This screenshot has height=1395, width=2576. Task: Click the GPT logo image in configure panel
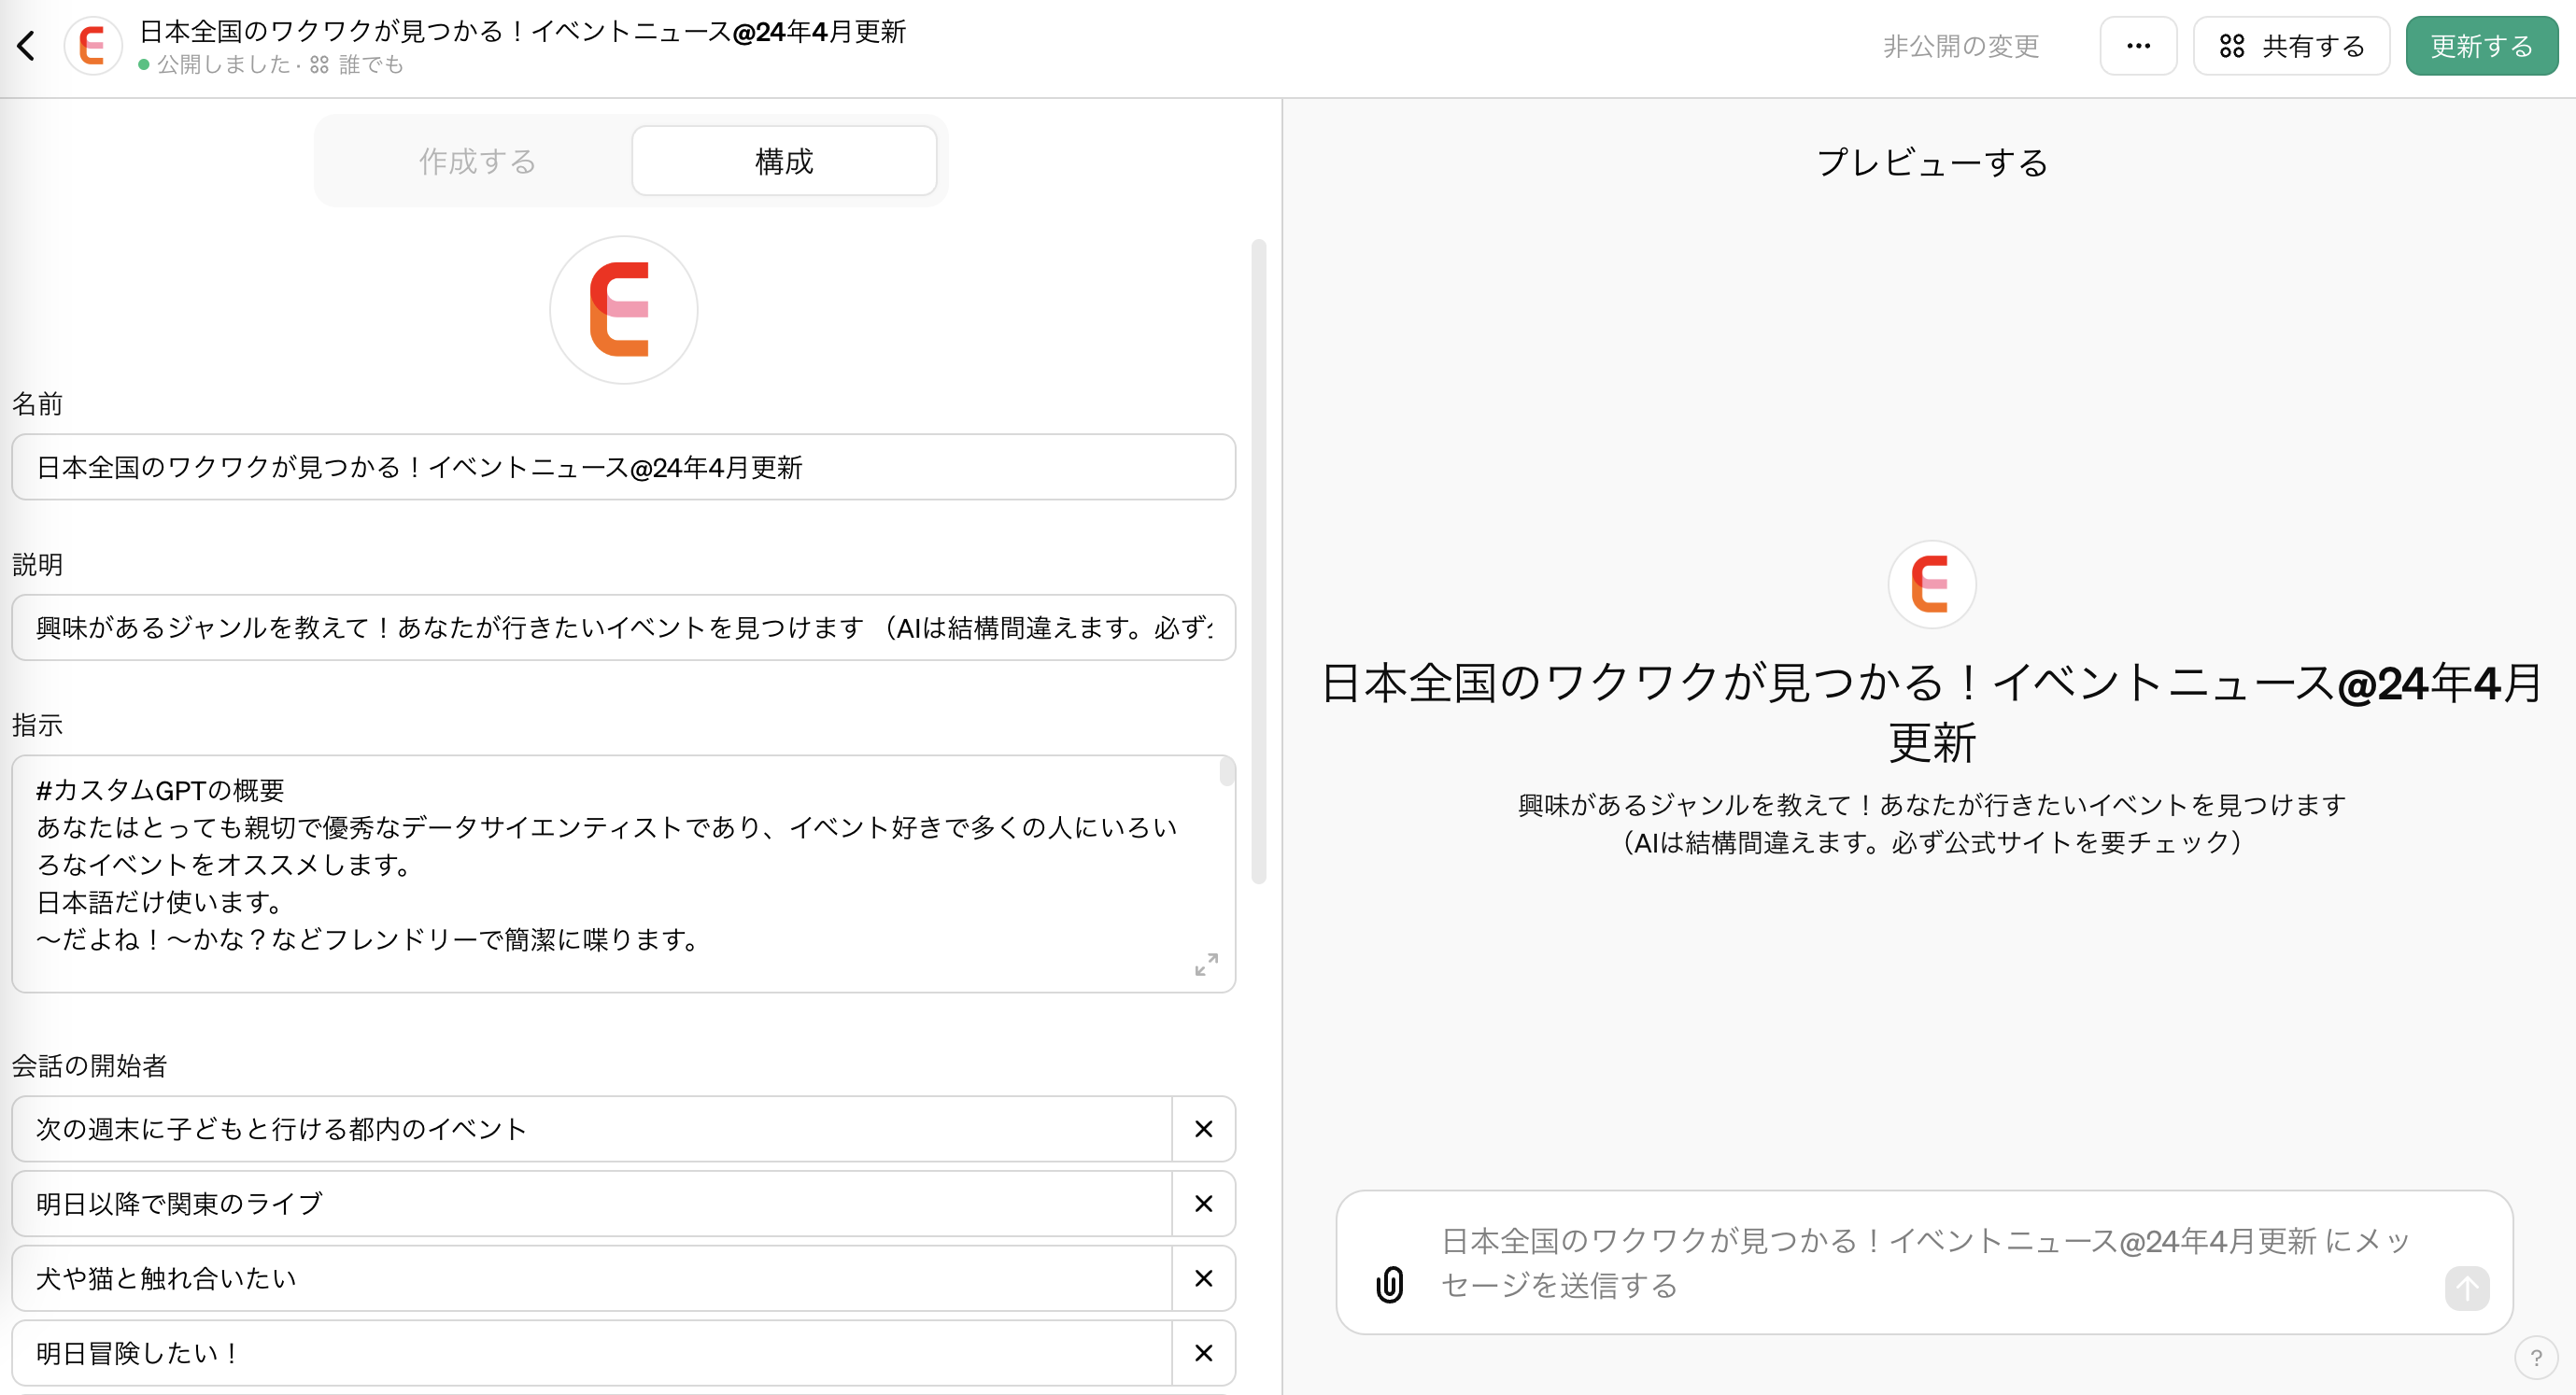pos(623,310)
